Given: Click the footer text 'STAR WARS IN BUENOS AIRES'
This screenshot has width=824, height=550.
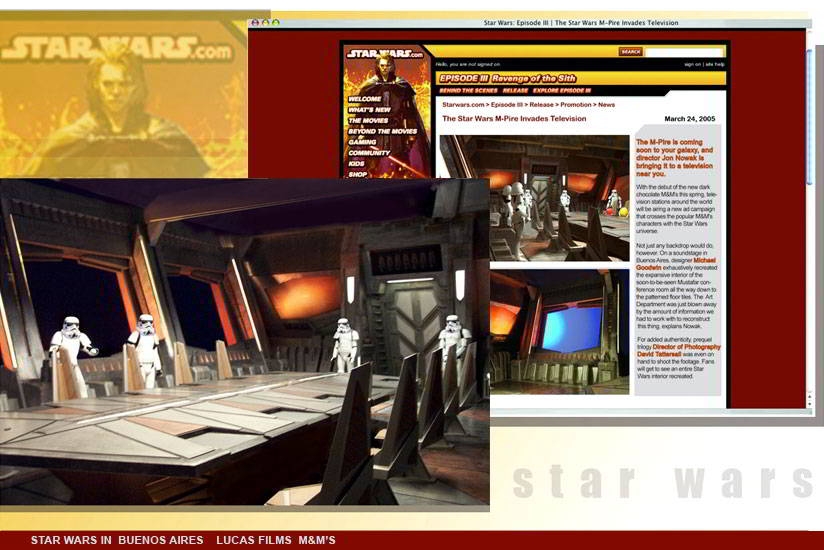Looking at the screenshot, I should click(117, 540).
